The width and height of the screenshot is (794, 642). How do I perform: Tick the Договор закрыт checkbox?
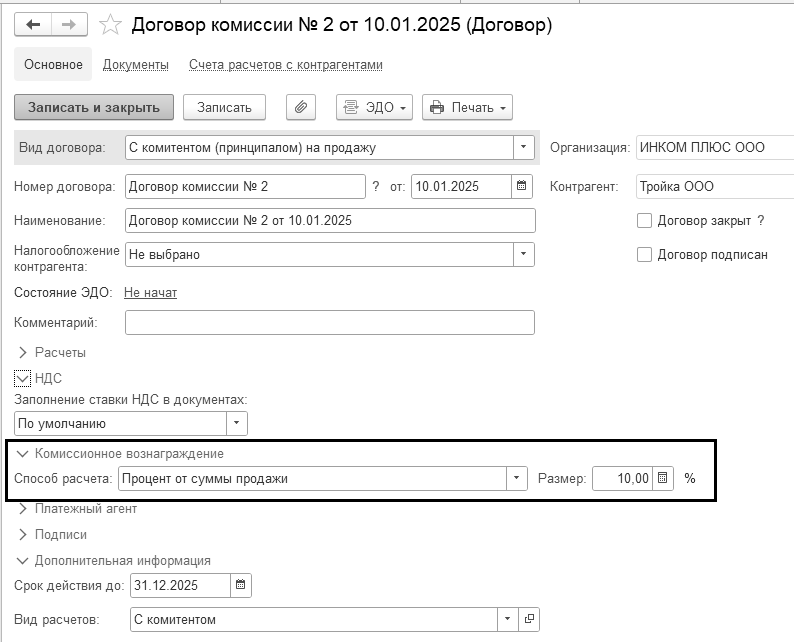click(x=644, y=220)
